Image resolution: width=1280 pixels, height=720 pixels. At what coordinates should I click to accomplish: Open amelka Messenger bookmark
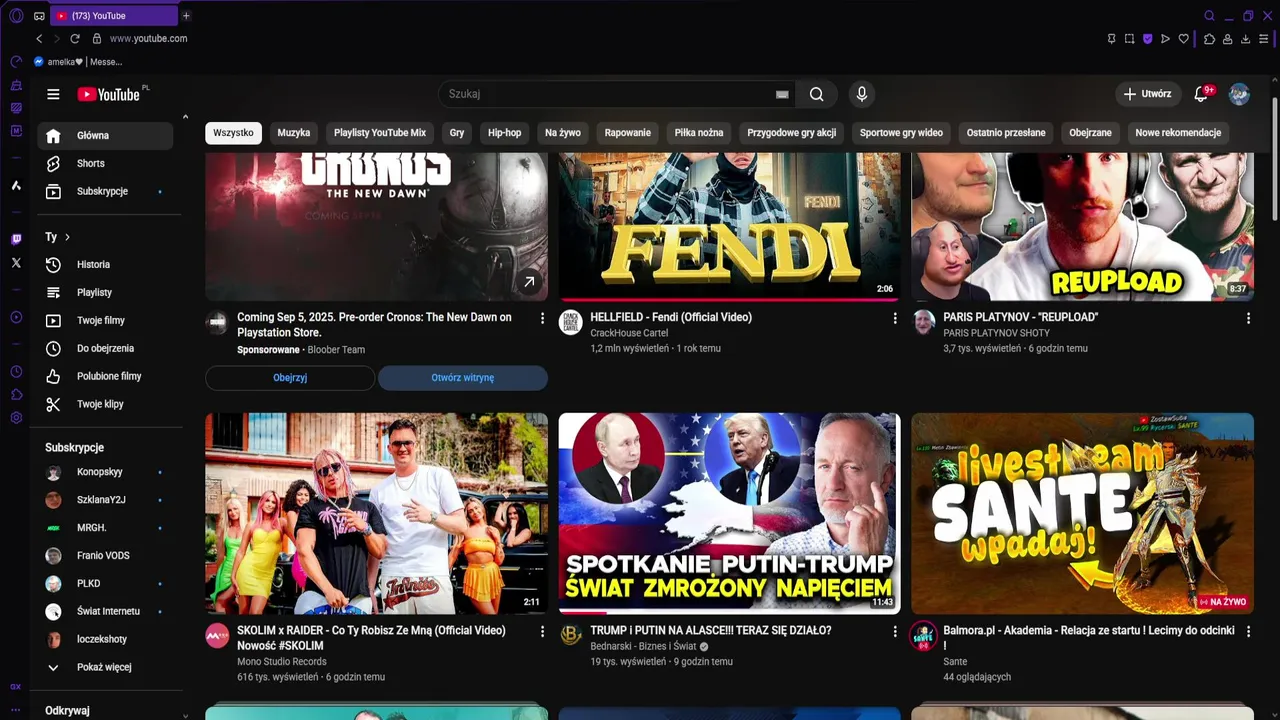(x=78, y=62)
